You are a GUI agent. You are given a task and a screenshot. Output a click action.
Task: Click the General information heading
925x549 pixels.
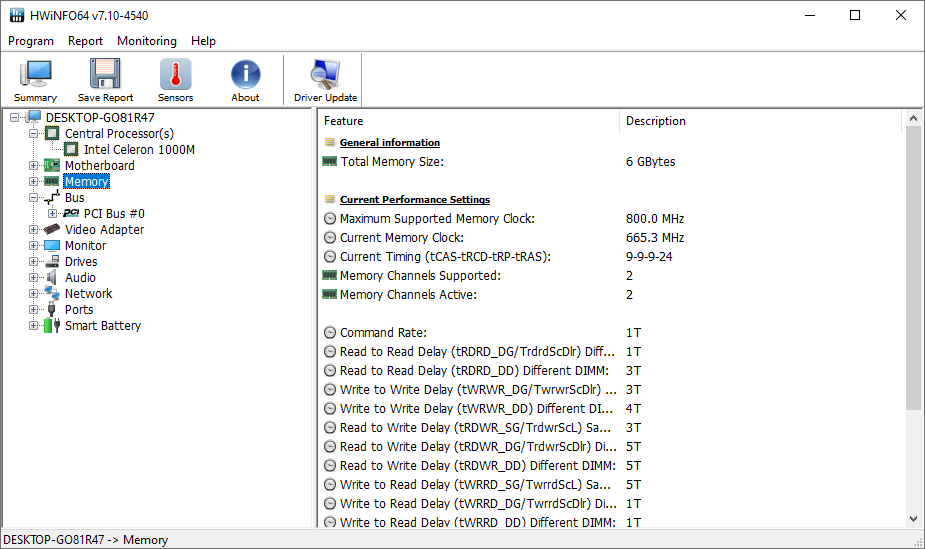pyautogui.click(x=389, y=142)
